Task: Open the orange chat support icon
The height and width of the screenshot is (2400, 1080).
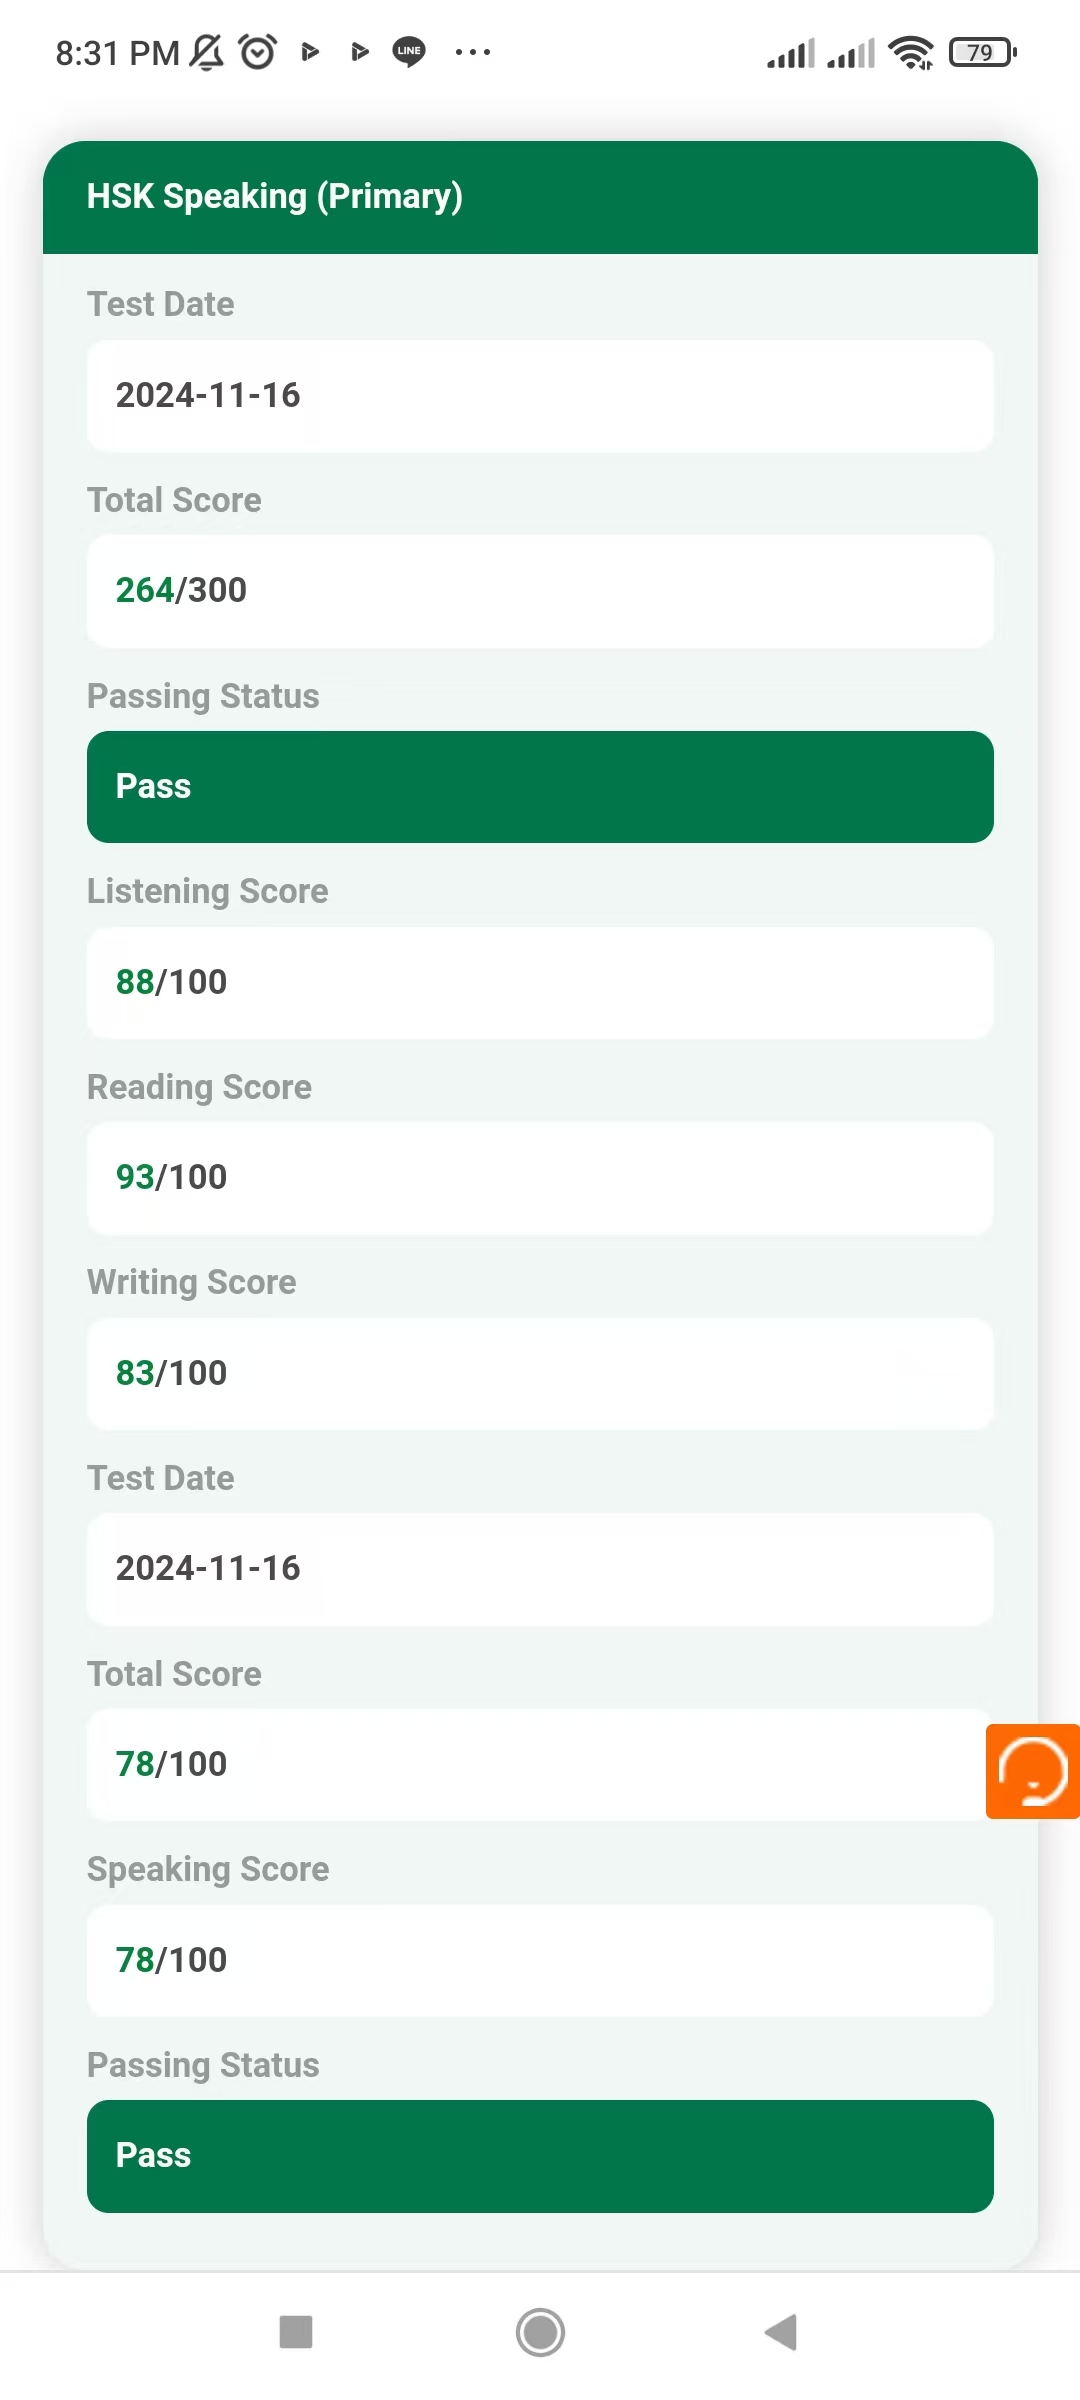Action: pos(1033,1771)
